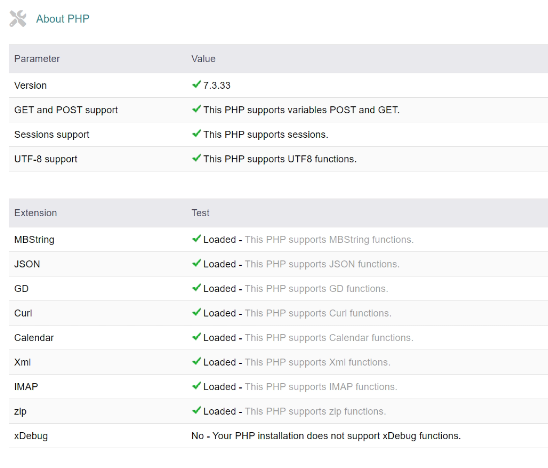Screen dimensions: 548x468
Task: Click the Value column header
Action: click(x=203, y=59)
